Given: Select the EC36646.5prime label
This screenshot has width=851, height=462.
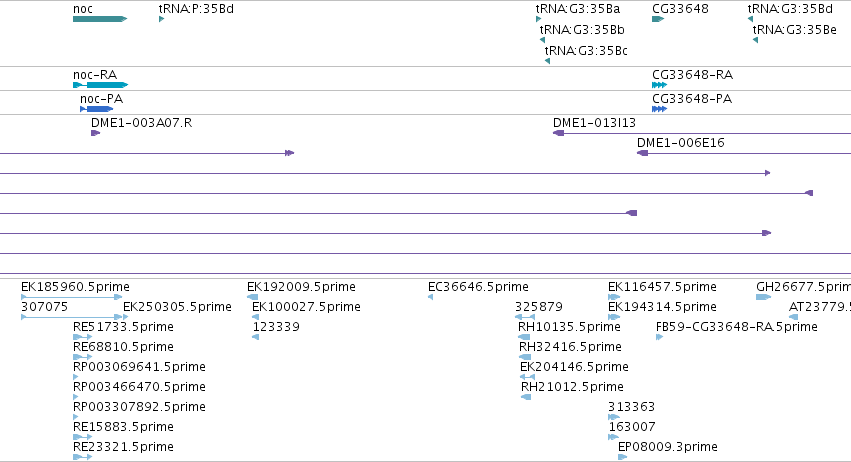Looking at the screenshot, I should (x=478, y=287).
